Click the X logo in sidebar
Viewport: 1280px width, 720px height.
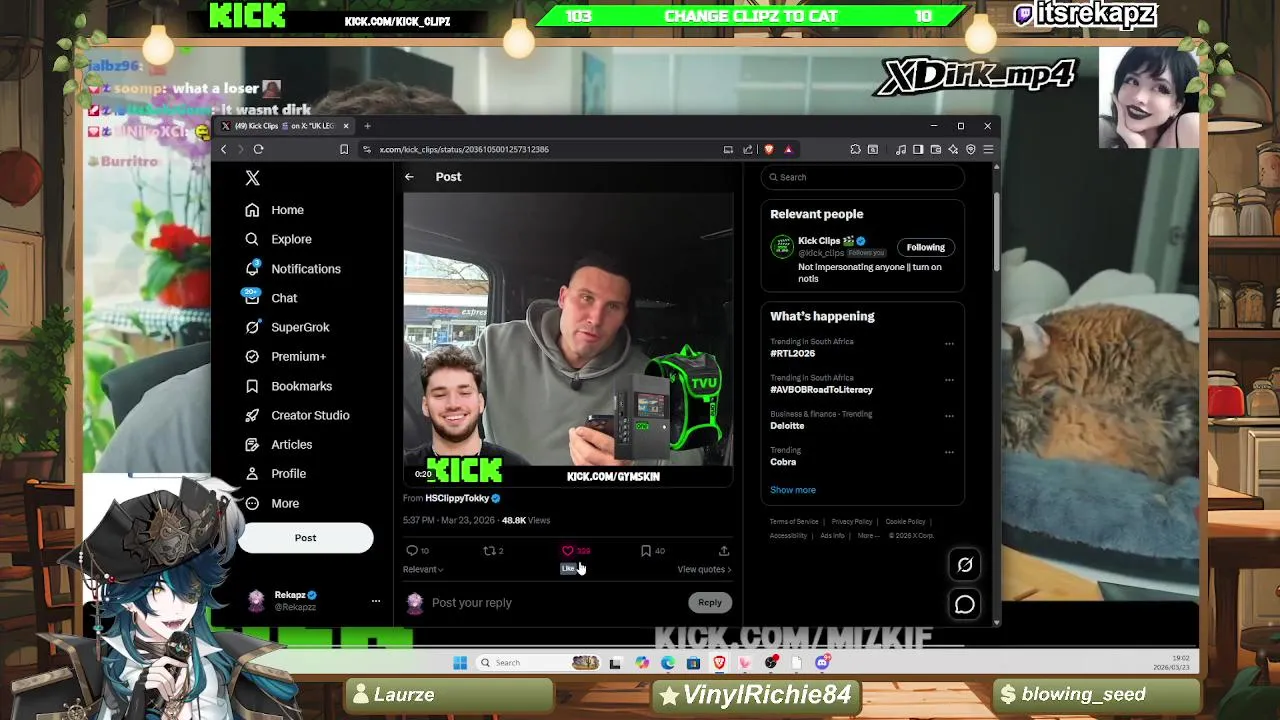[252, 178]
